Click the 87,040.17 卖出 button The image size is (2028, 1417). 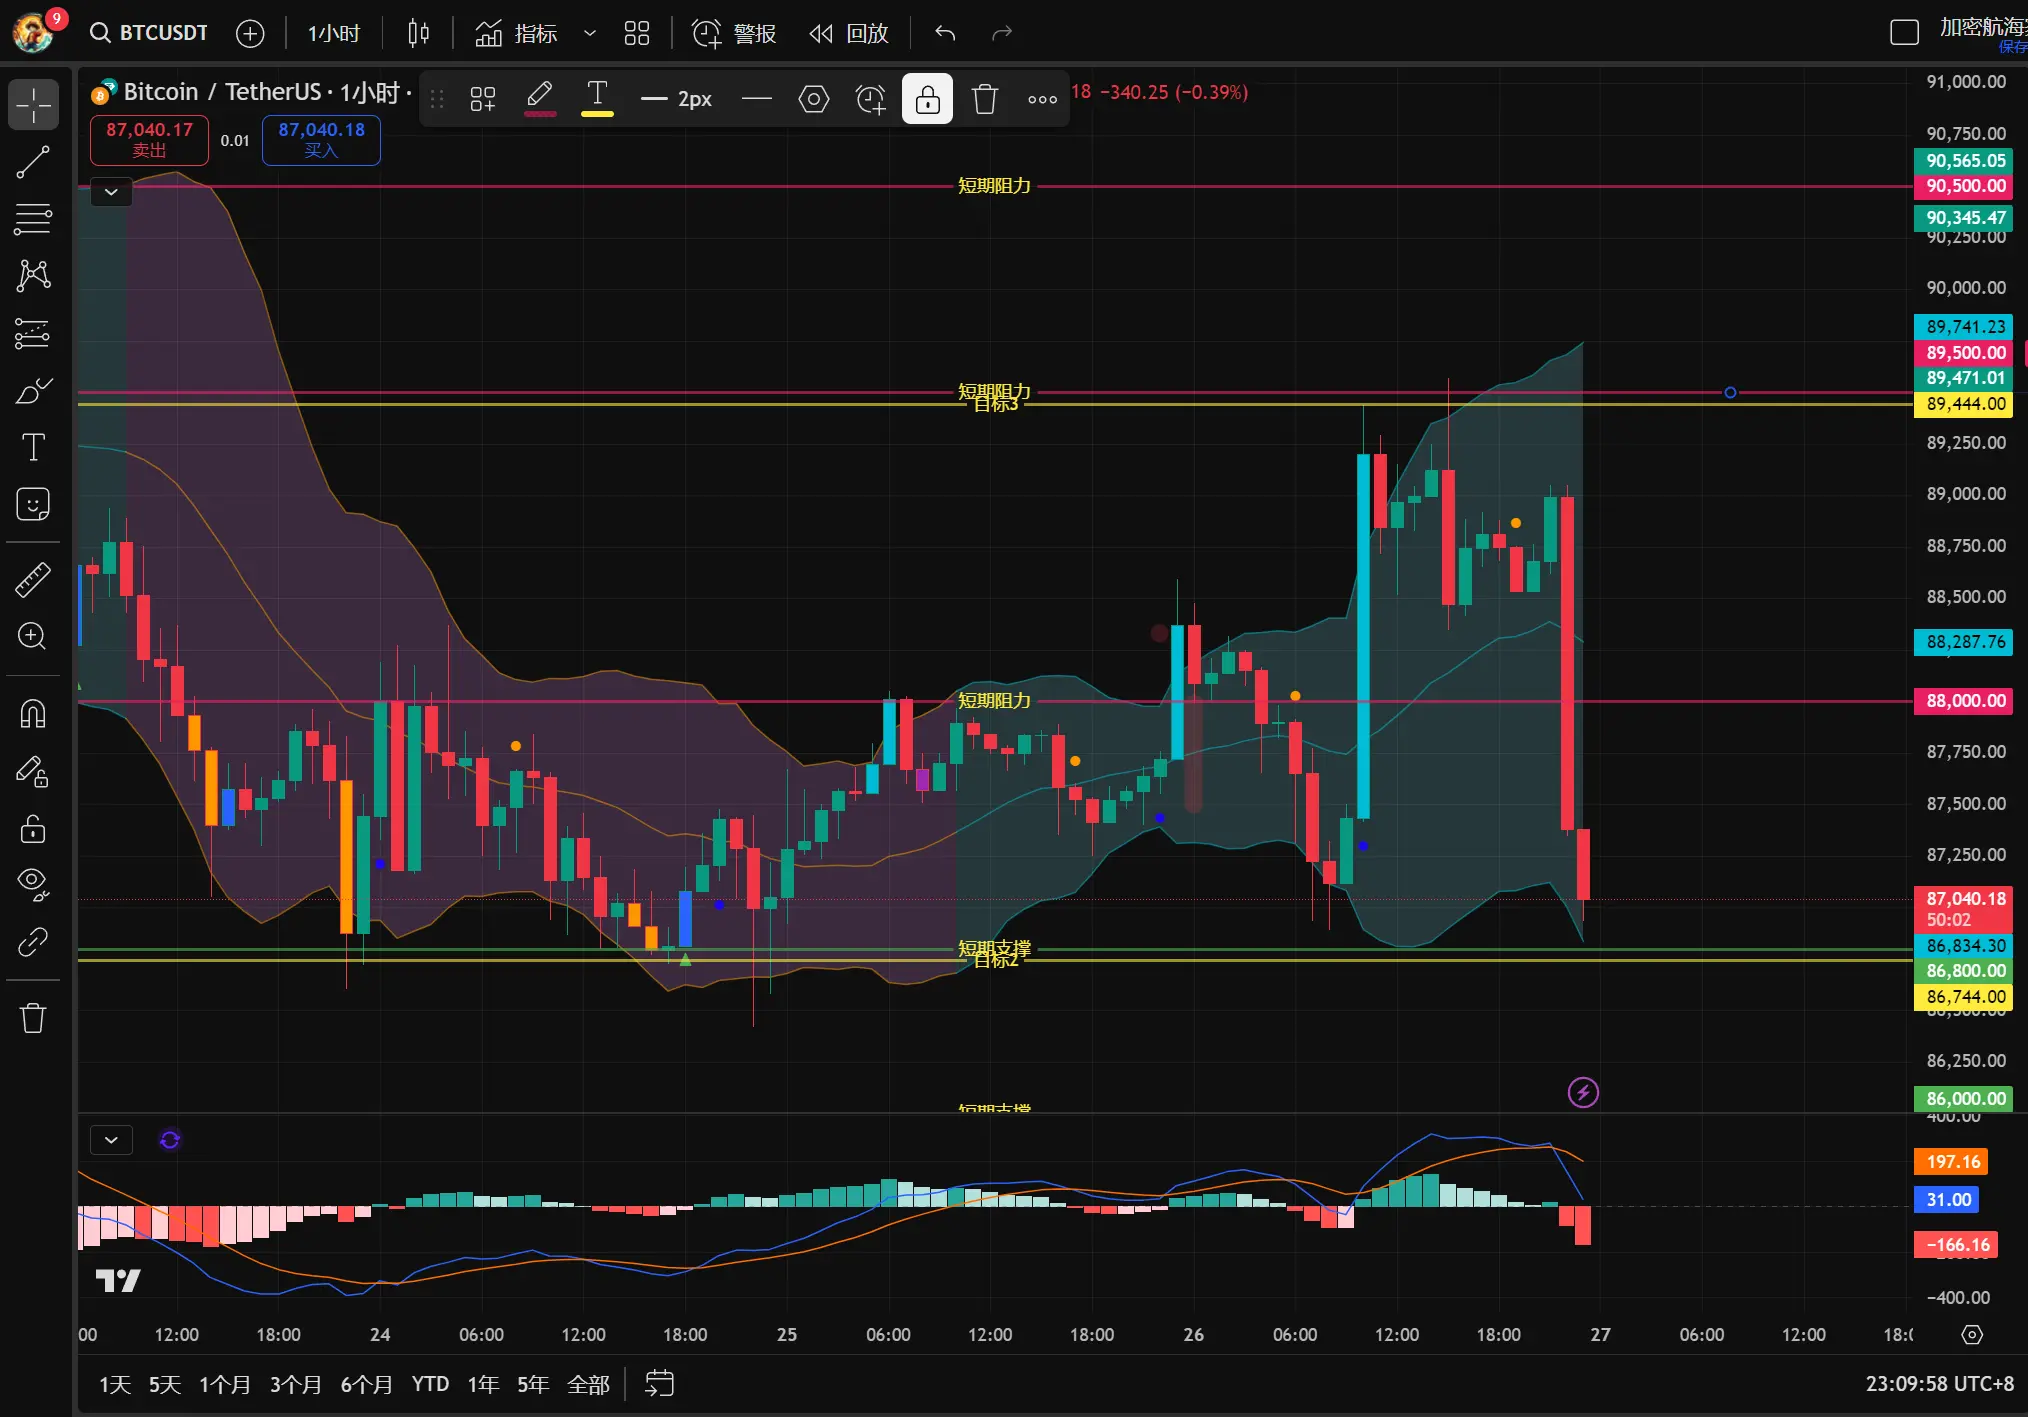149,139
